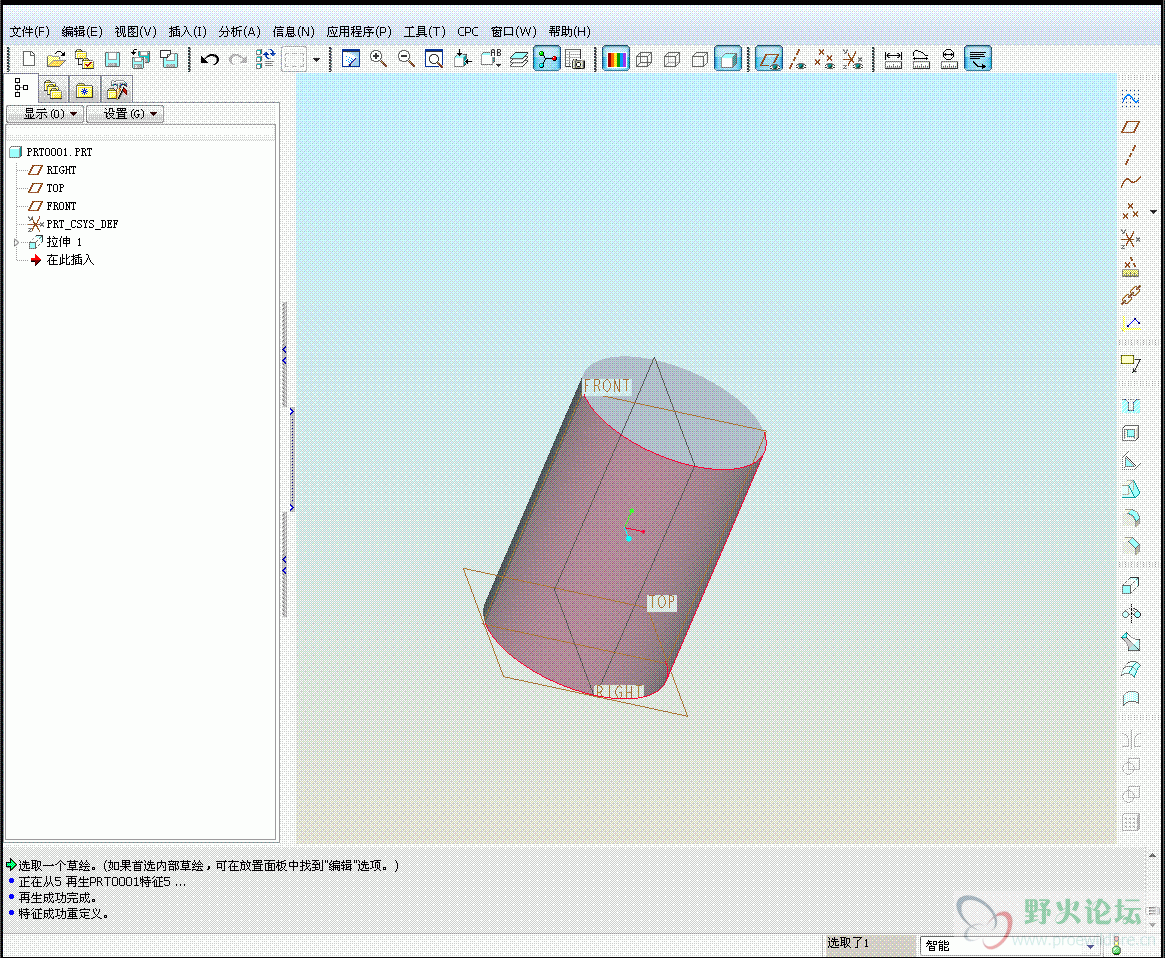Click the Regenerate model icon
This screenshot has width=1165, height=958.
(x=265, y=59)
